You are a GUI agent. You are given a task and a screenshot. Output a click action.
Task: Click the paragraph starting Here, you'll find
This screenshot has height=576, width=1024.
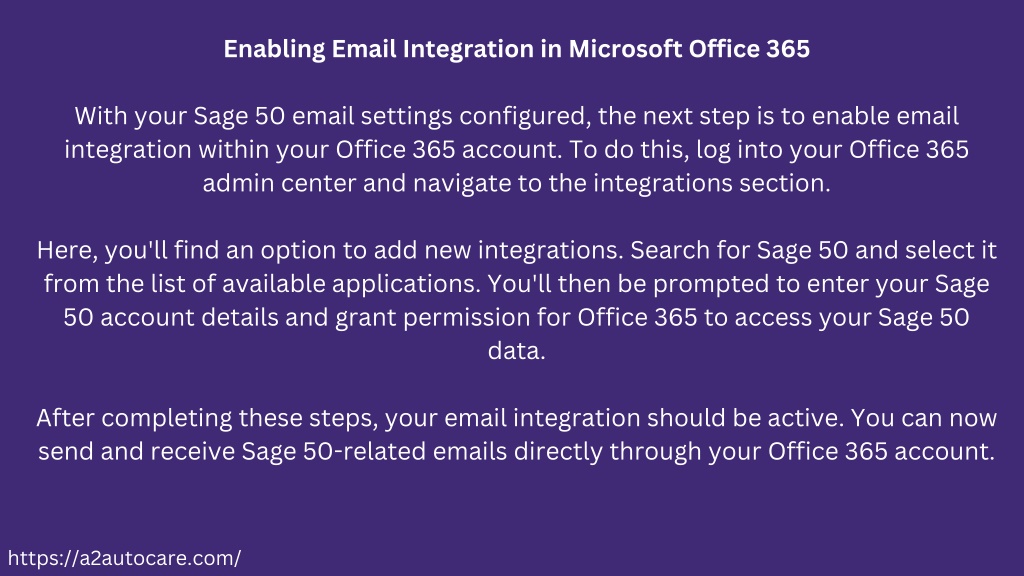click(x=517, y=300)
